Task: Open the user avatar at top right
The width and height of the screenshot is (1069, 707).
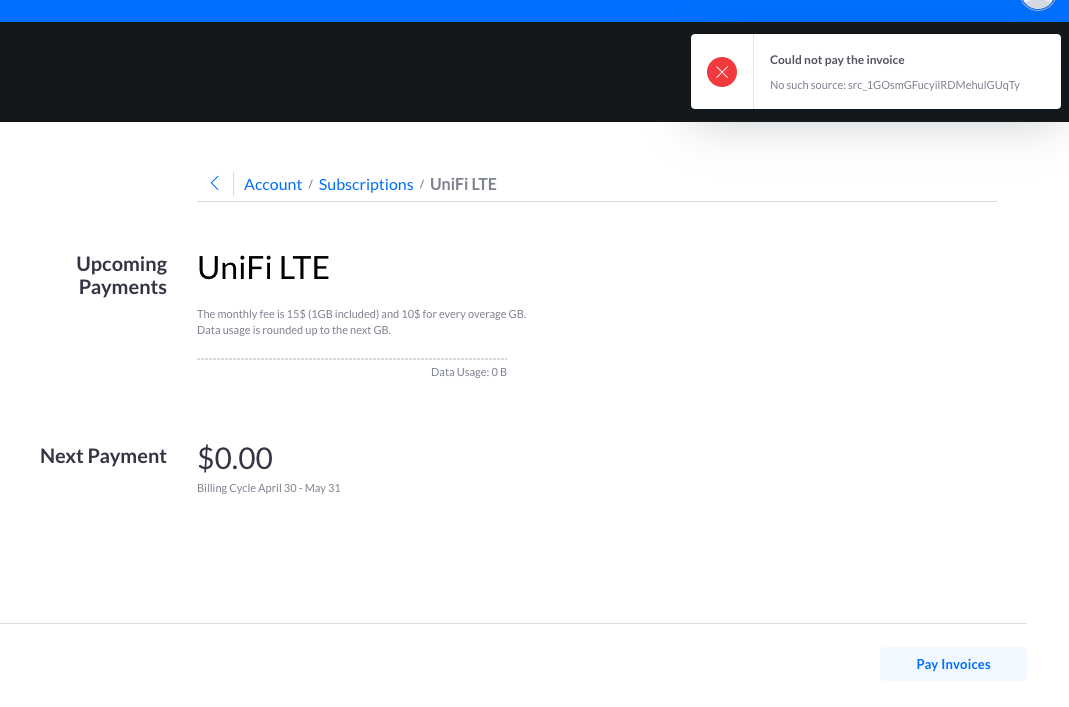Action: coord(1038,3)
